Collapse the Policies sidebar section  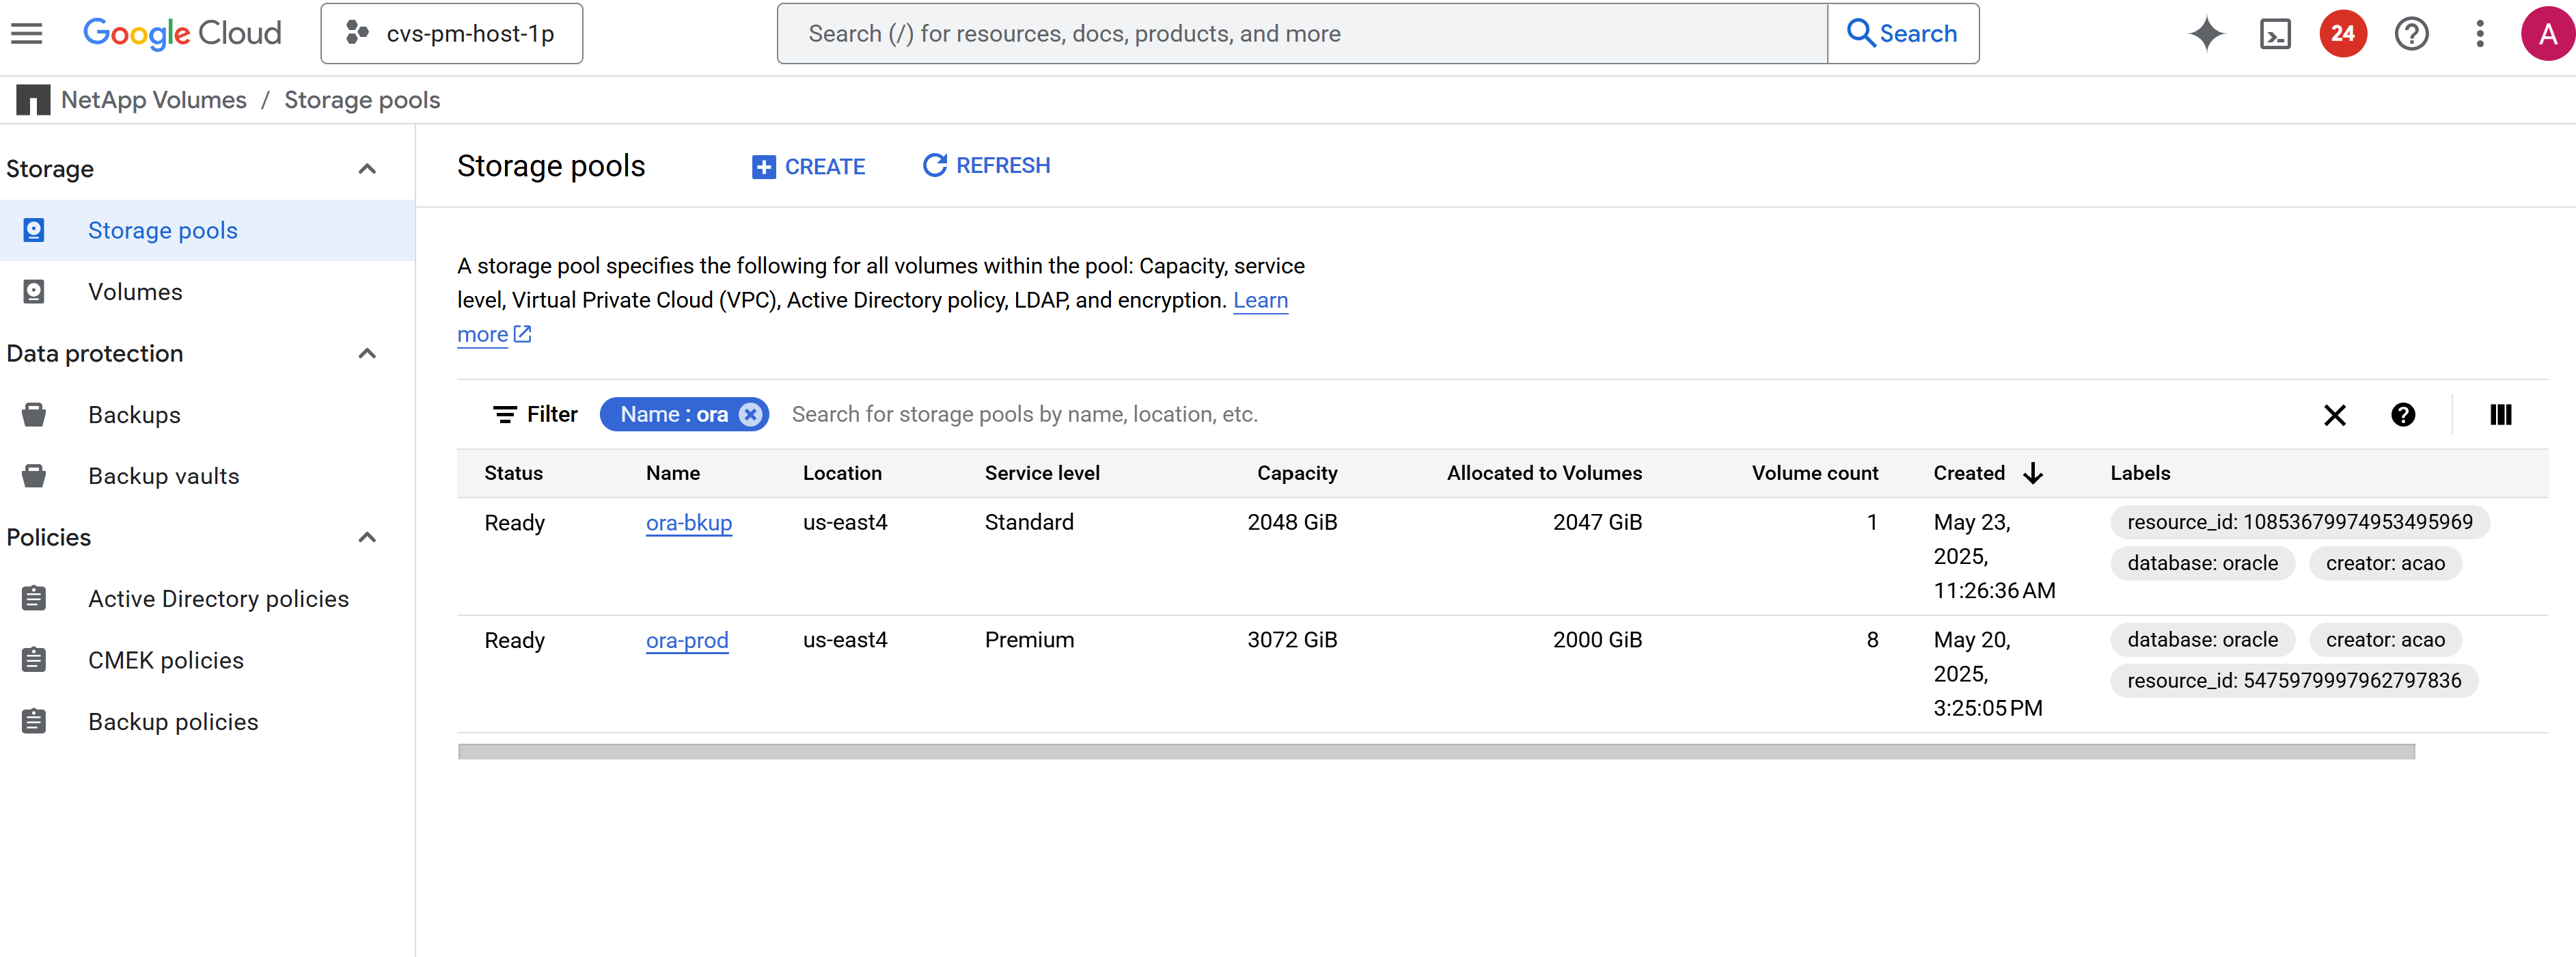367,537
